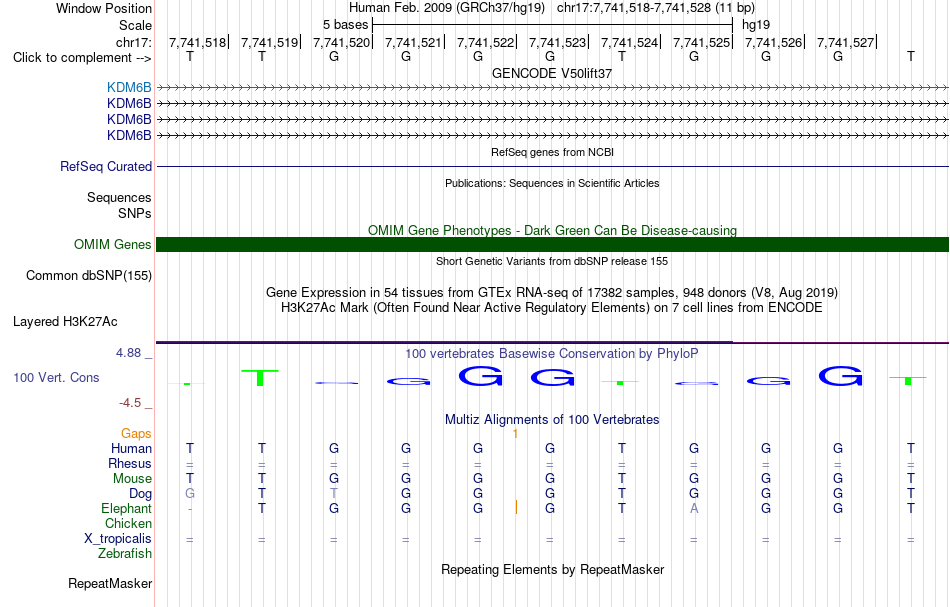Click the Rhesus species row label
The image size is (950, 607).
pos(130,463)
